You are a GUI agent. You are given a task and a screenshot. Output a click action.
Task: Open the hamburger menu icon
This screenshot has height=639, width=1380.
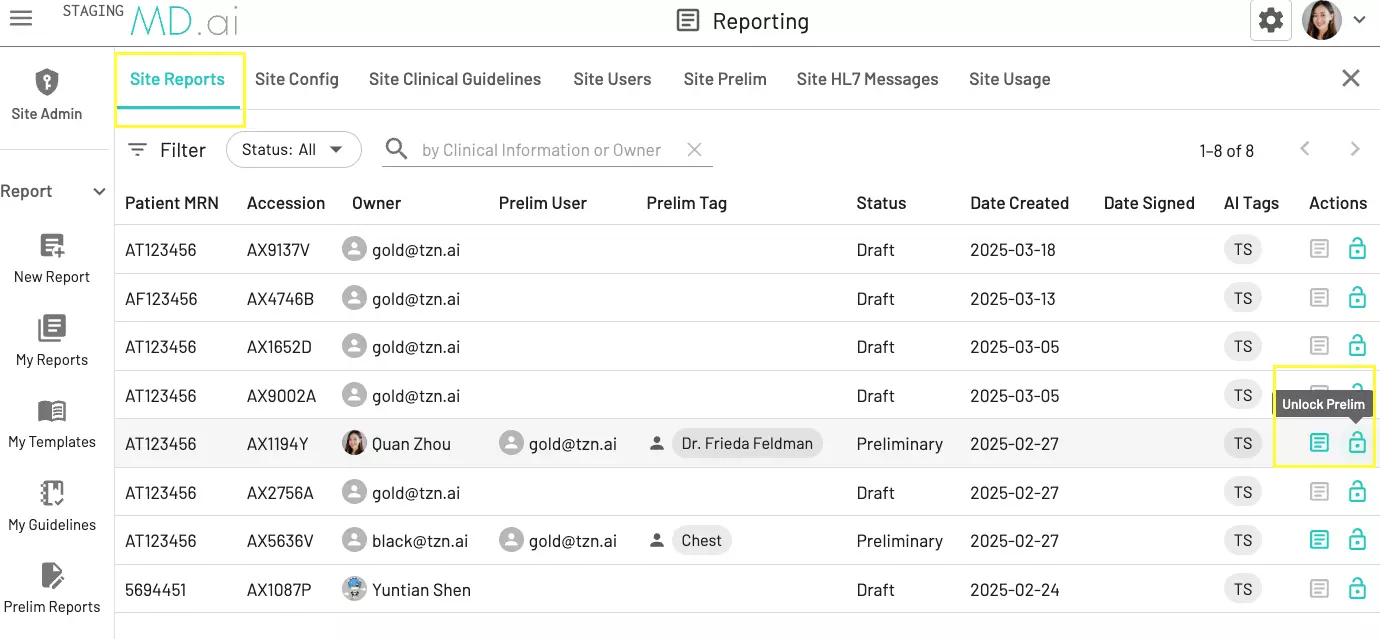click(x=20, y=19)
